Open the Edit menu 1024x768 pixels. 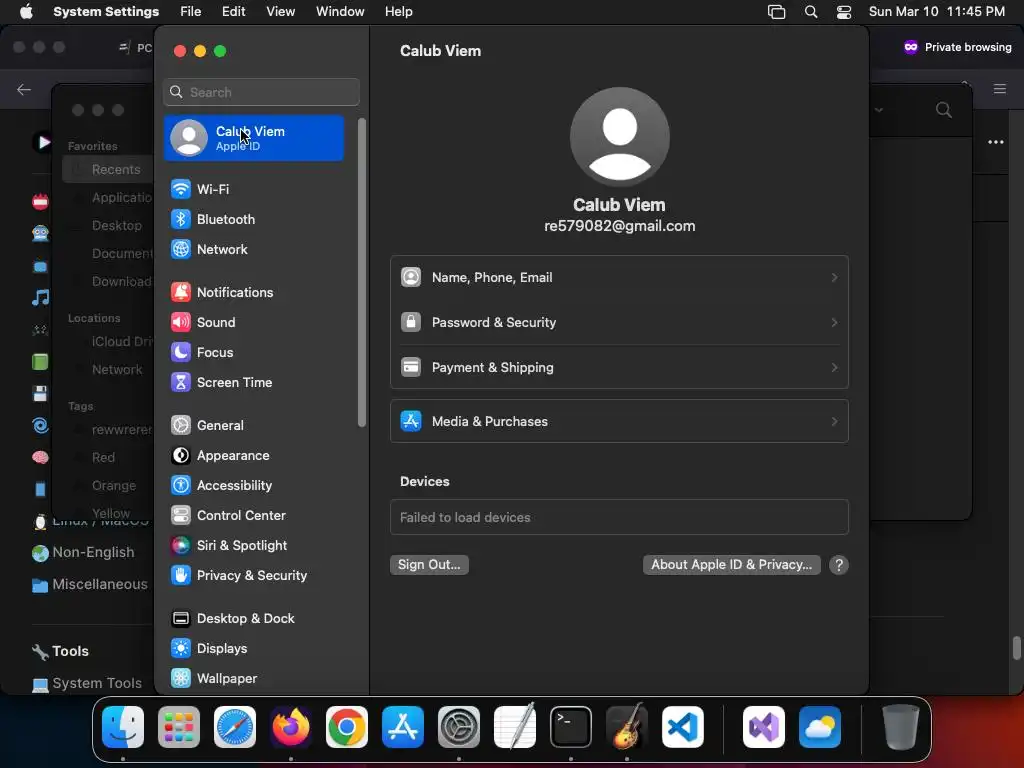tap(233, 12)
